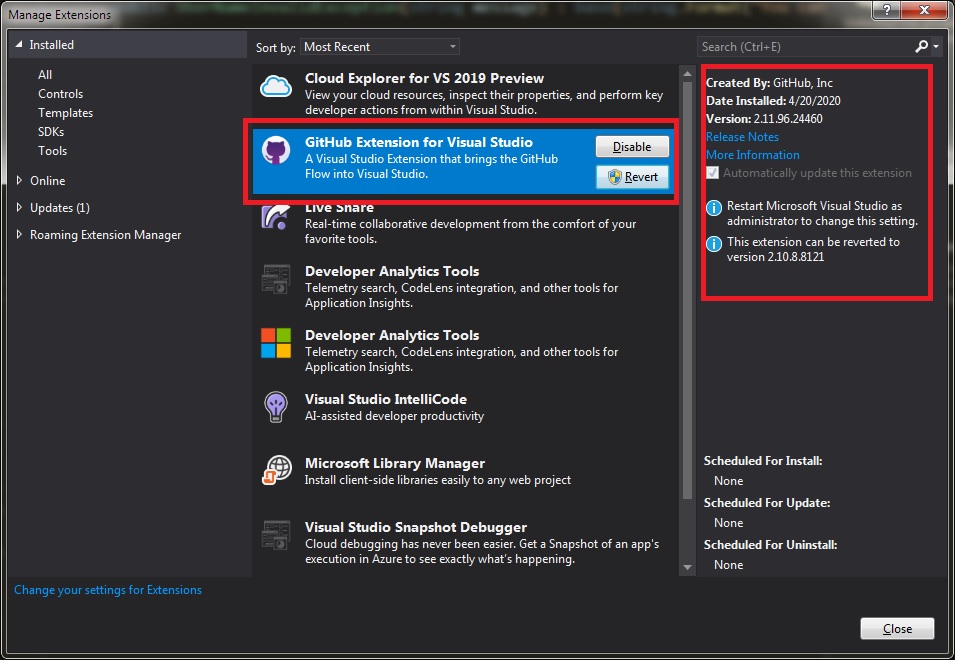Close the Manage Extensions dialog with Close button
The width and height of the screenshot is (955, 660).
pyautogui.click(x=897, y=629)
